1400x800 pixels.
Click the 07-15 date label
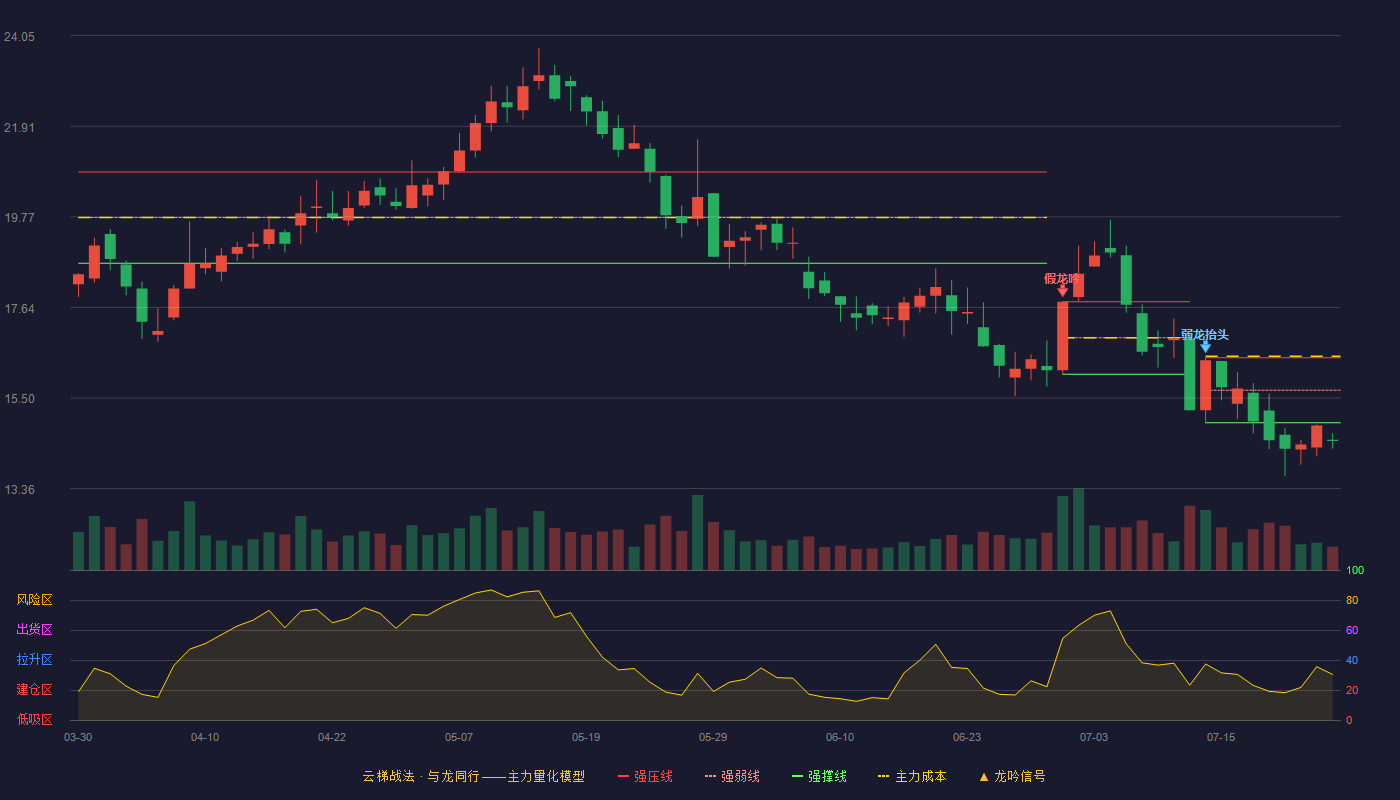coord(1221,737)
